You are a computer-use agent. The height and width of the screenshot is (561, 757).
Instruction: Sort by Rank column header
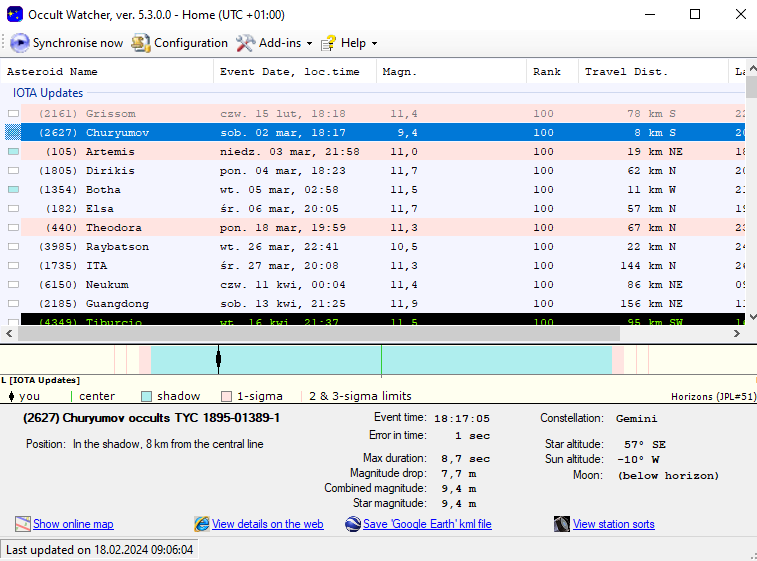click(x=552, y=71)
